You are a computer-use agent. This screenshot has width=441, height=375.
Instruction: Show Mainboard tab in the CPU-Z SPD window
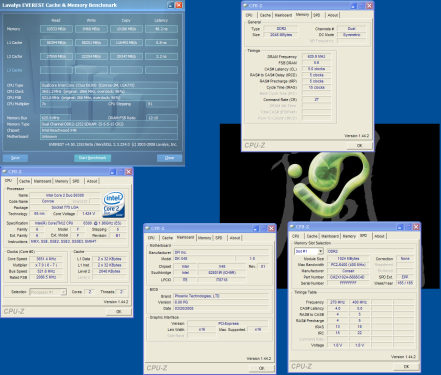coord(330,236)
